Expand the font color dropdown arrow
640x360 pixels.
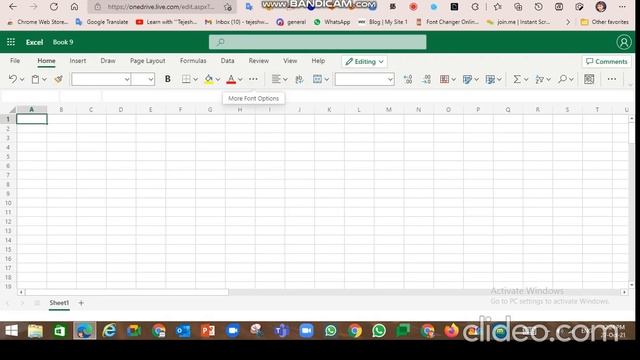coord(240,80)
